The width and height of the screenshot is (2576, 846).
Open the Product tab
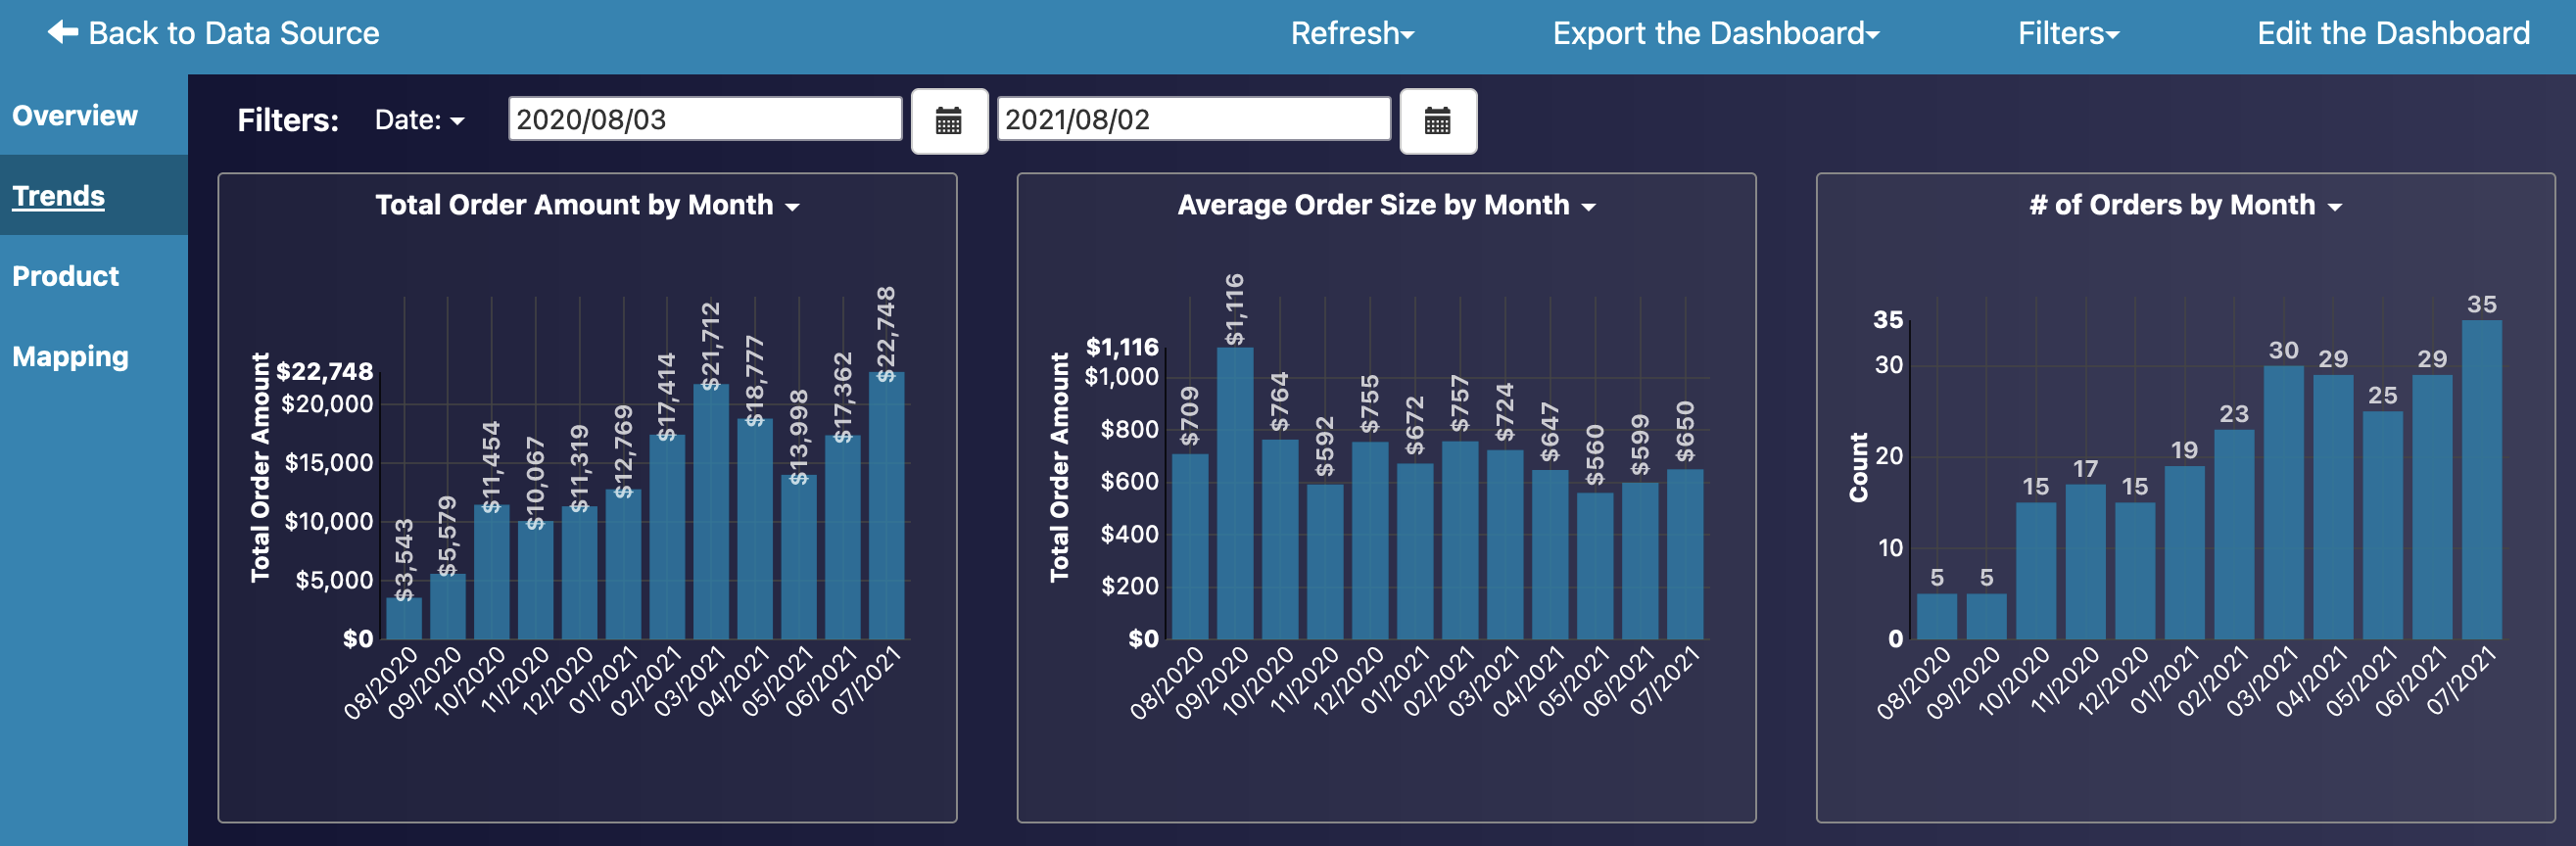click(x=66, y=276)
